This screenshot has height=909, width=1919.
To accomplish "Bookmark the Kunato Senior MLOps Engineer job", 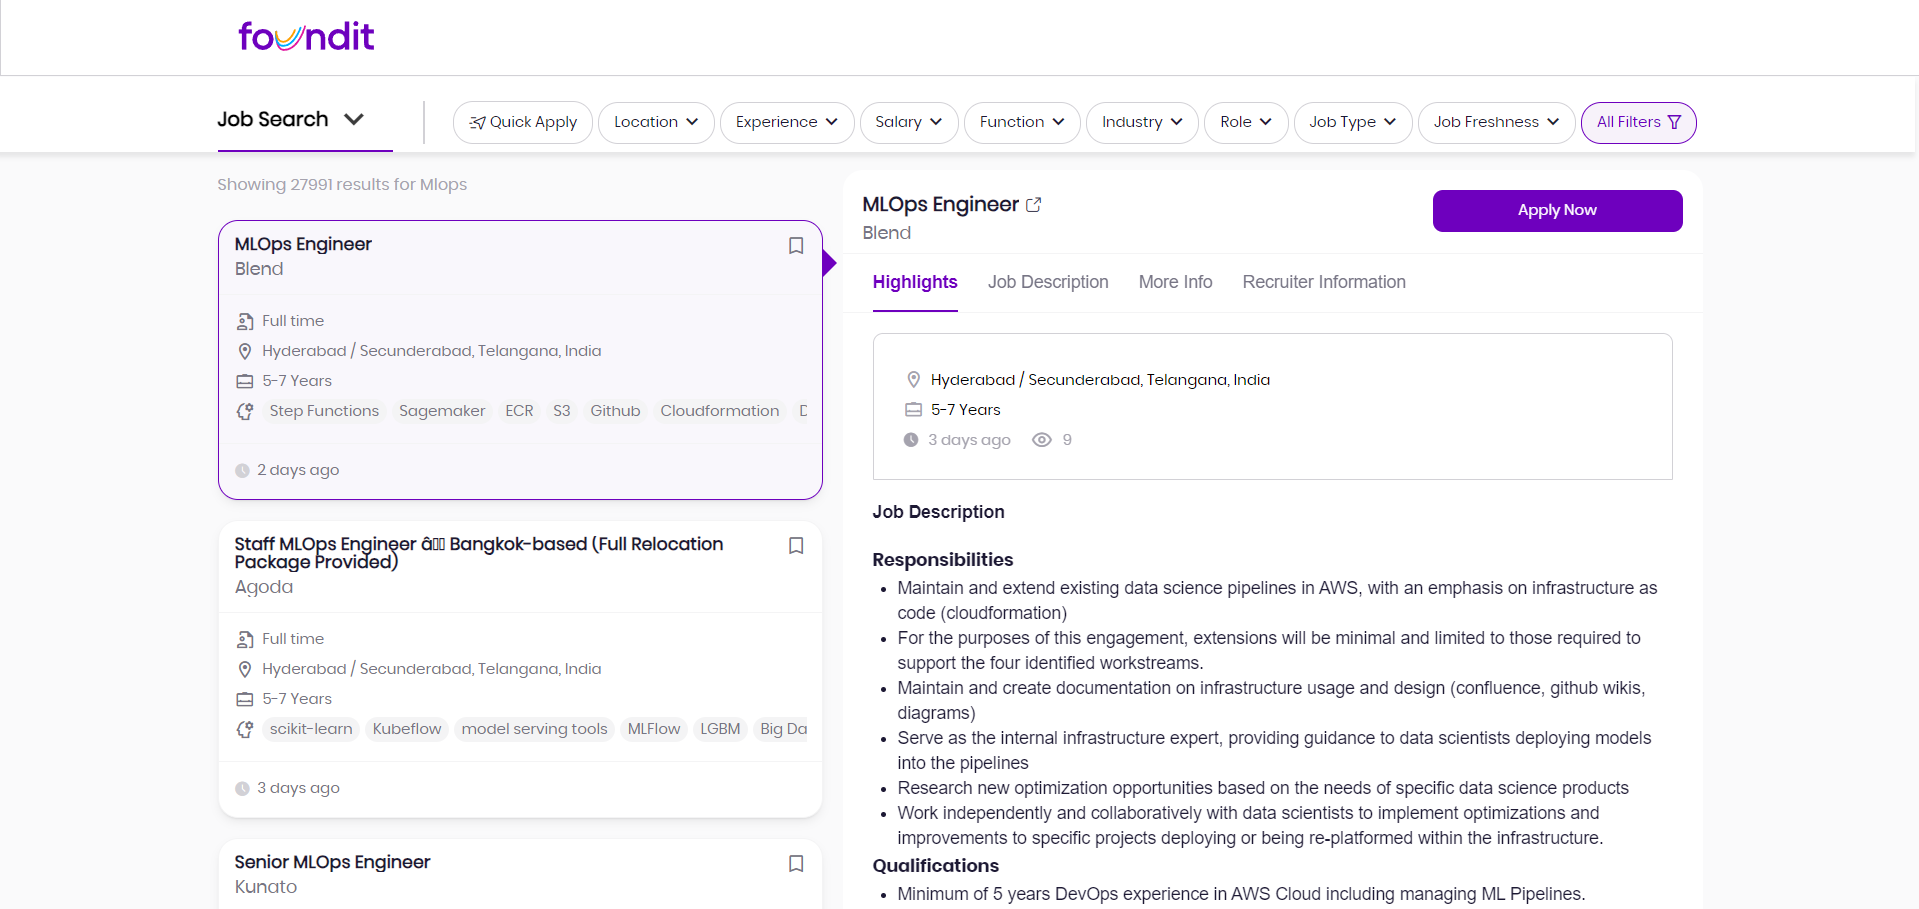I will coord(796,864).
